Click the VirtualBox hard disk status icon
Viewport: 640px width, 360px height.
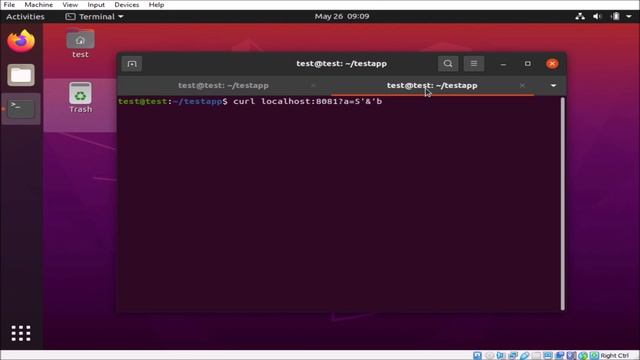(477, 356)
